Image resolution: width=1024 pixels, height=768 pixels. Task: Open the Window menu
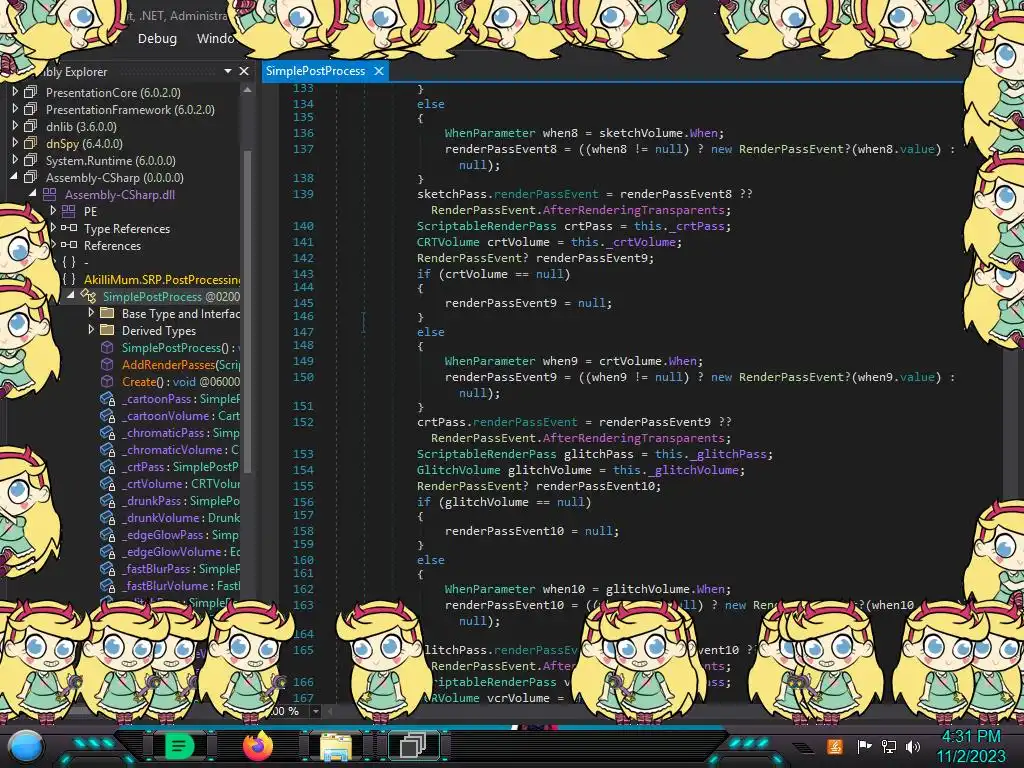[216, 39]
